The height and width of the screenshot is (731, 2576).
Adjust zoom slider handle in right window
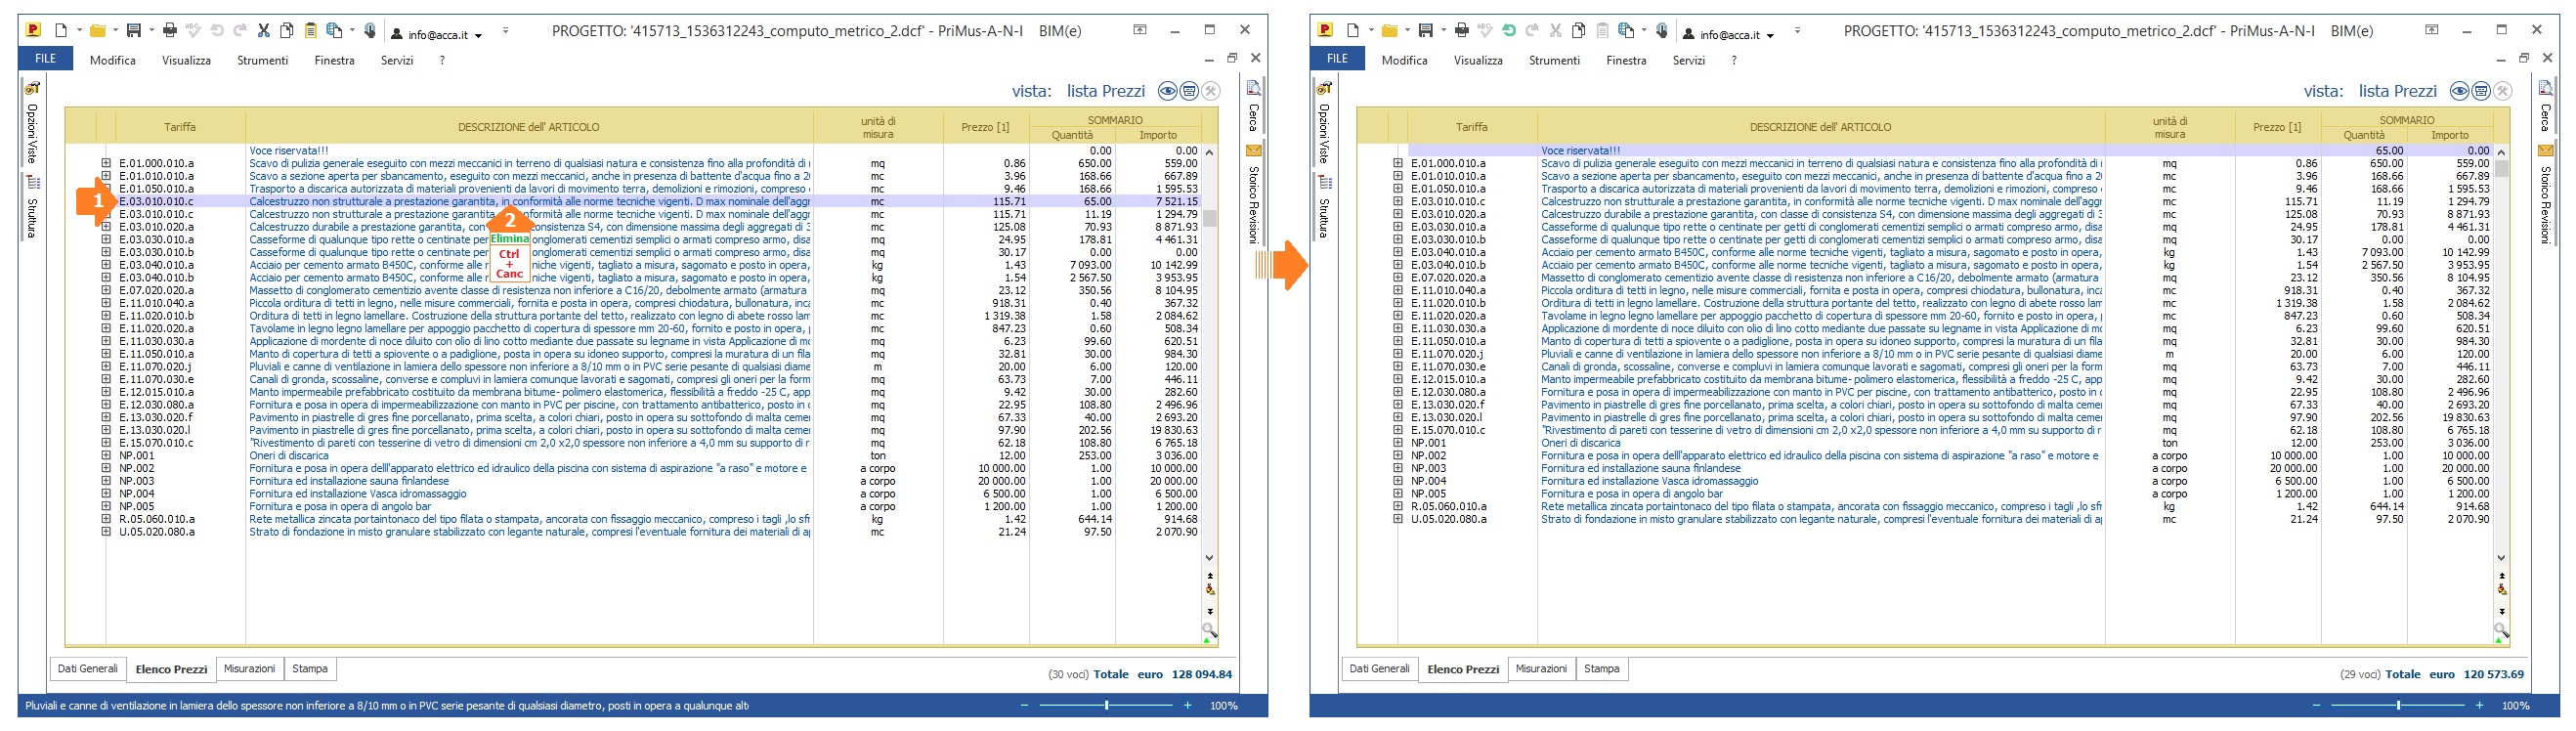point(2397,705)
